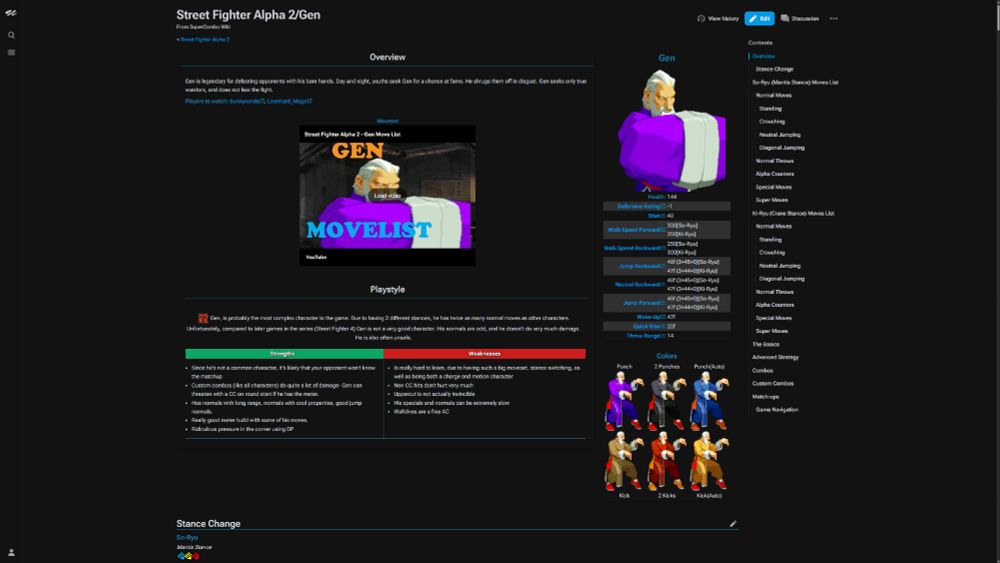Click the red Weaknesses table header
This screenshot has width=1000, height=563.
pyautogui.click(x=485, y=354)
